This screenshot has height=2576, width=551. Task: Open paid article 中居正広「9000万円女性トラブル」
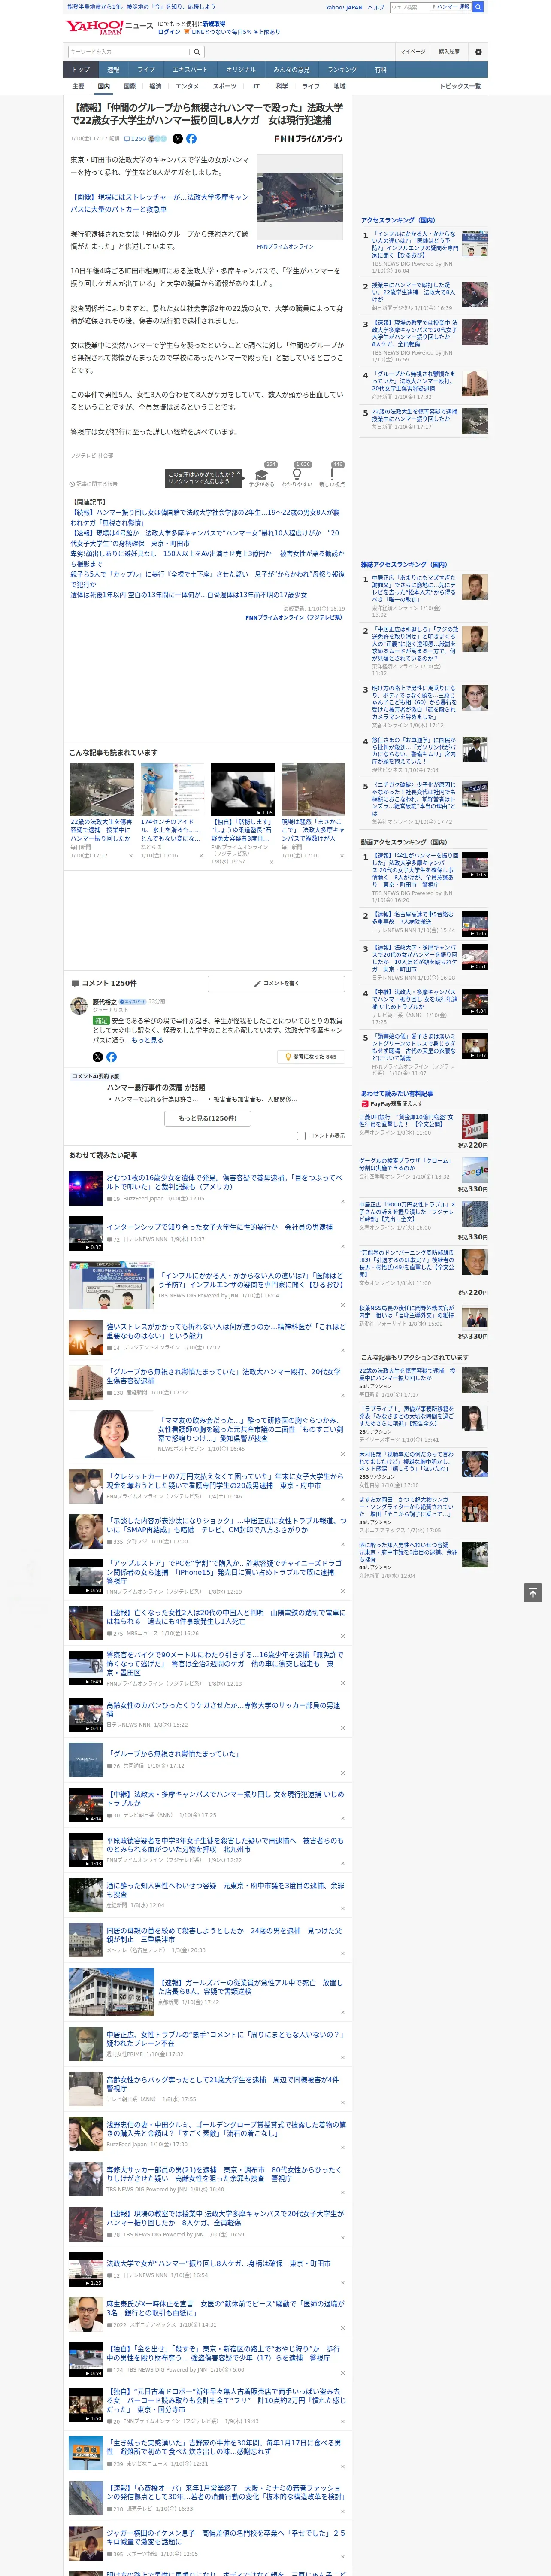click(x=407, y=1213)
